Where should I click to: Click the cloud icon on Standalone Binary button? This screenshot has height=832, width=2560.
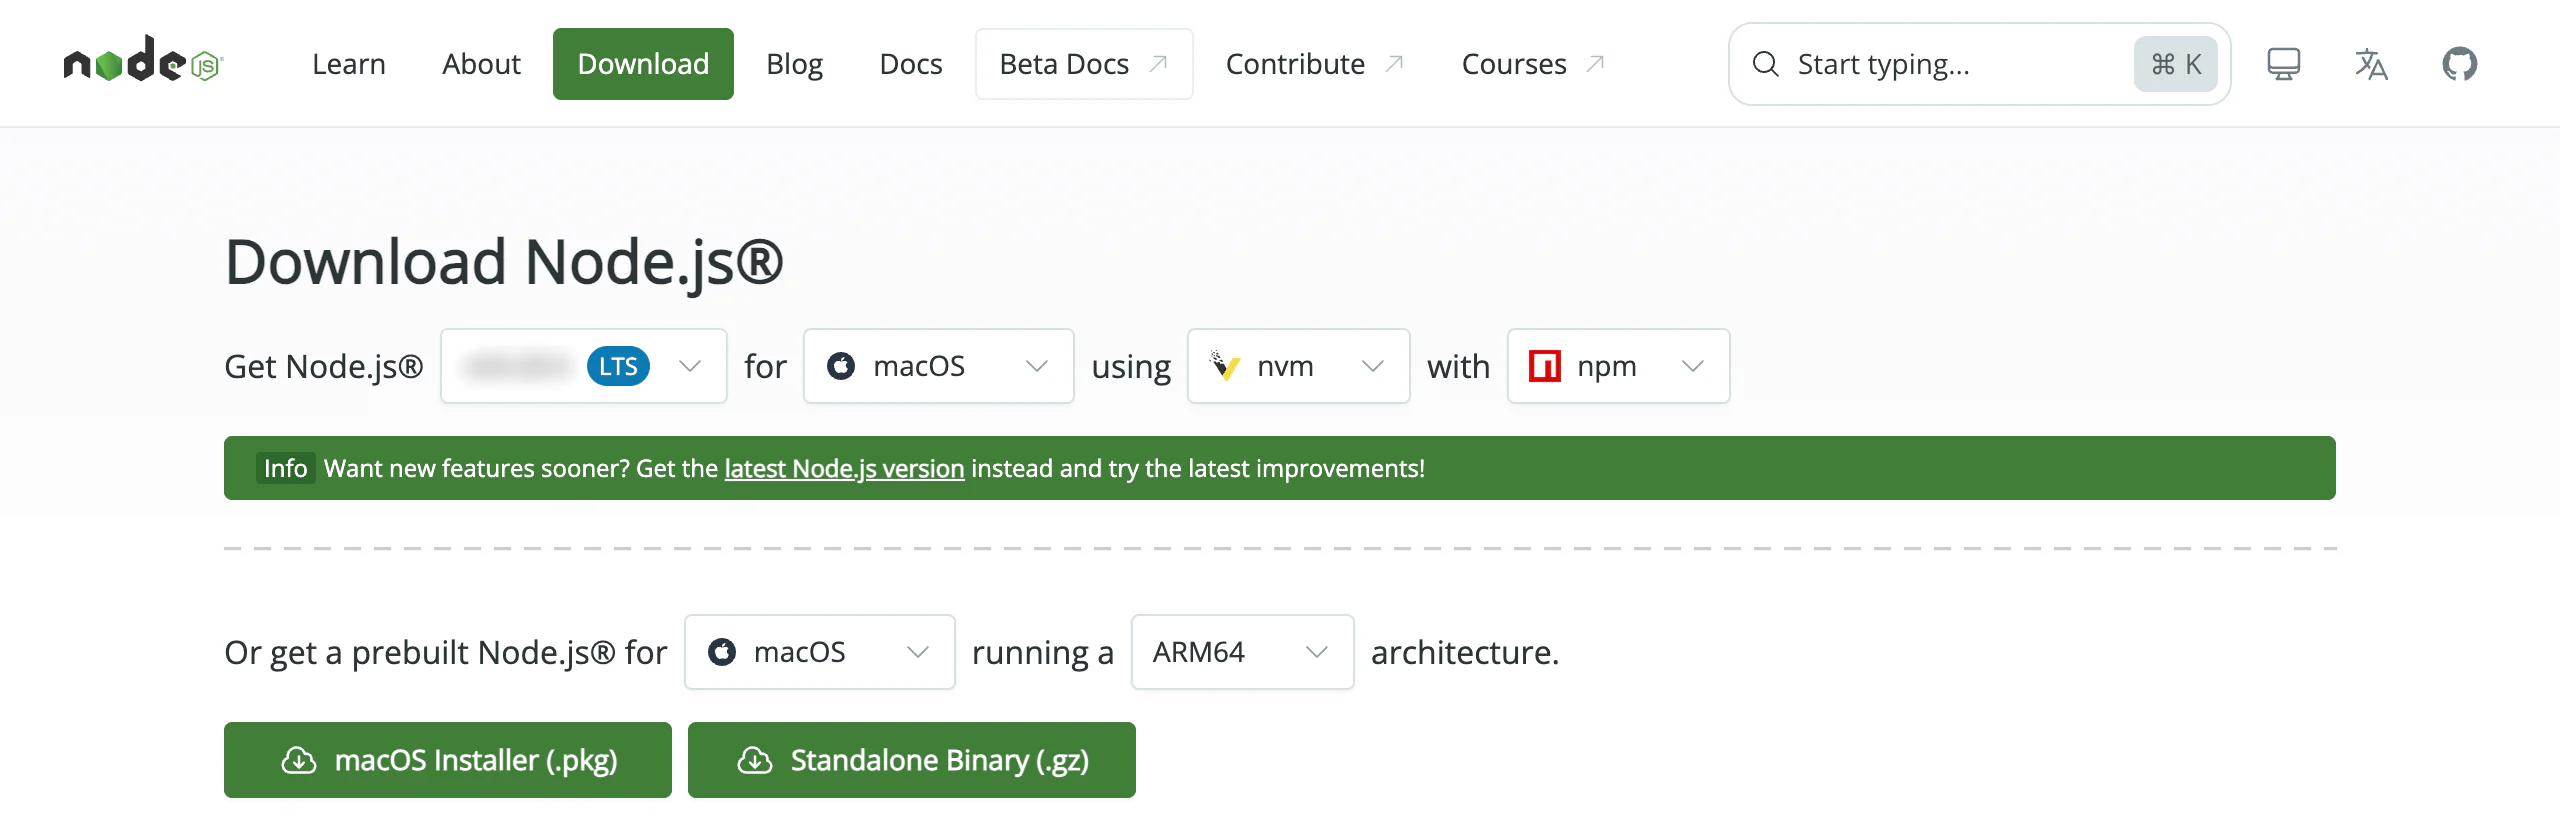pyautogui.click(x=755, y=760)
